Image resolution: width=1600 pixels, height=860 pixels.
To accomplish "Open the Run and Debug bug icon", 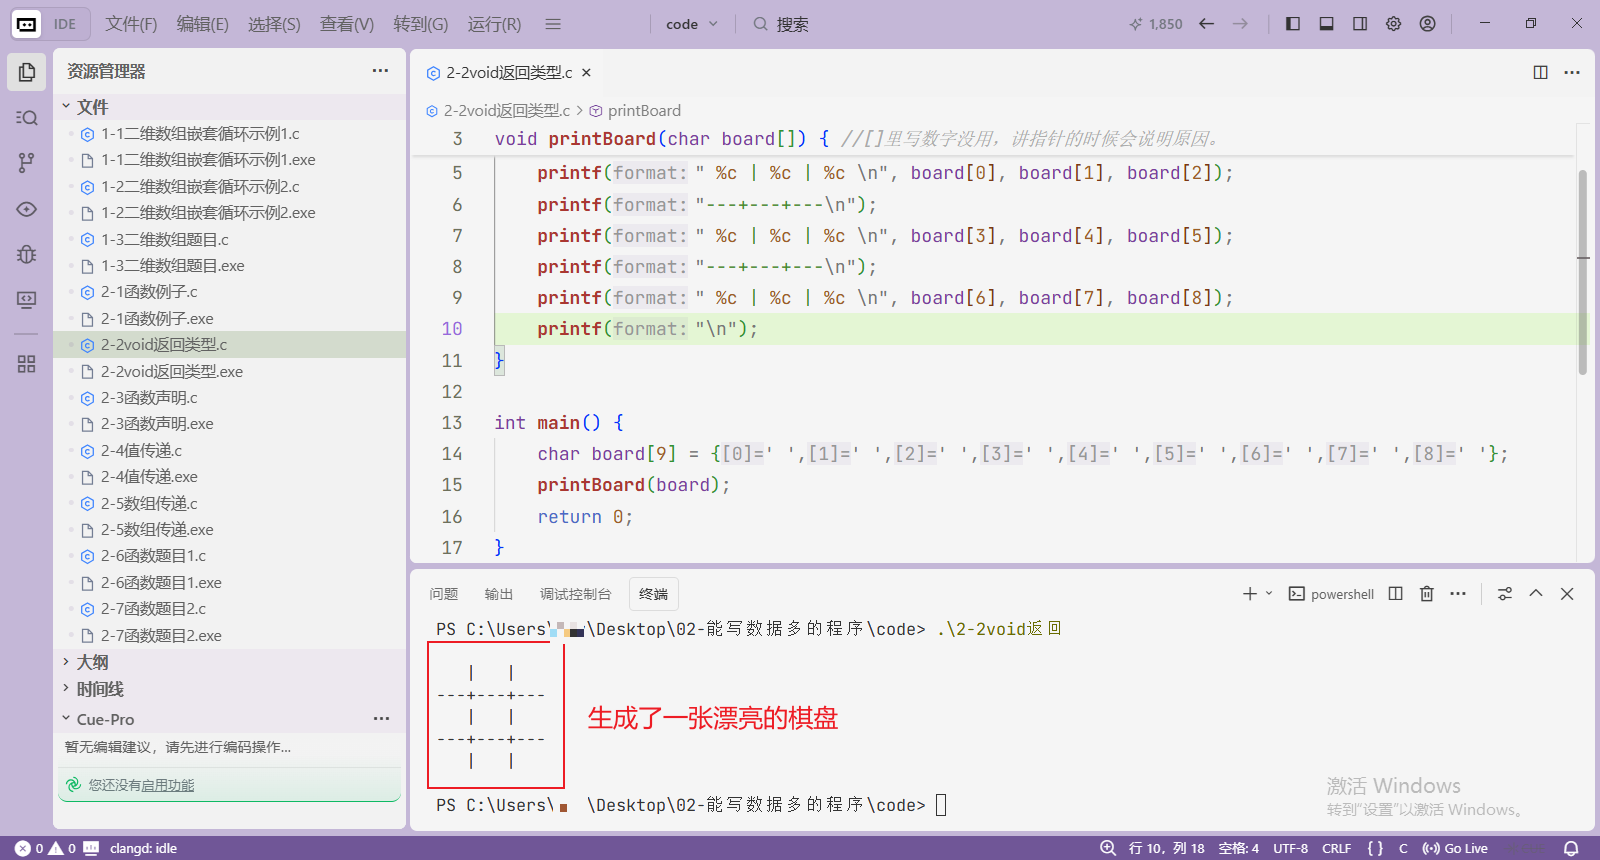I will click(x=27, y=254).
